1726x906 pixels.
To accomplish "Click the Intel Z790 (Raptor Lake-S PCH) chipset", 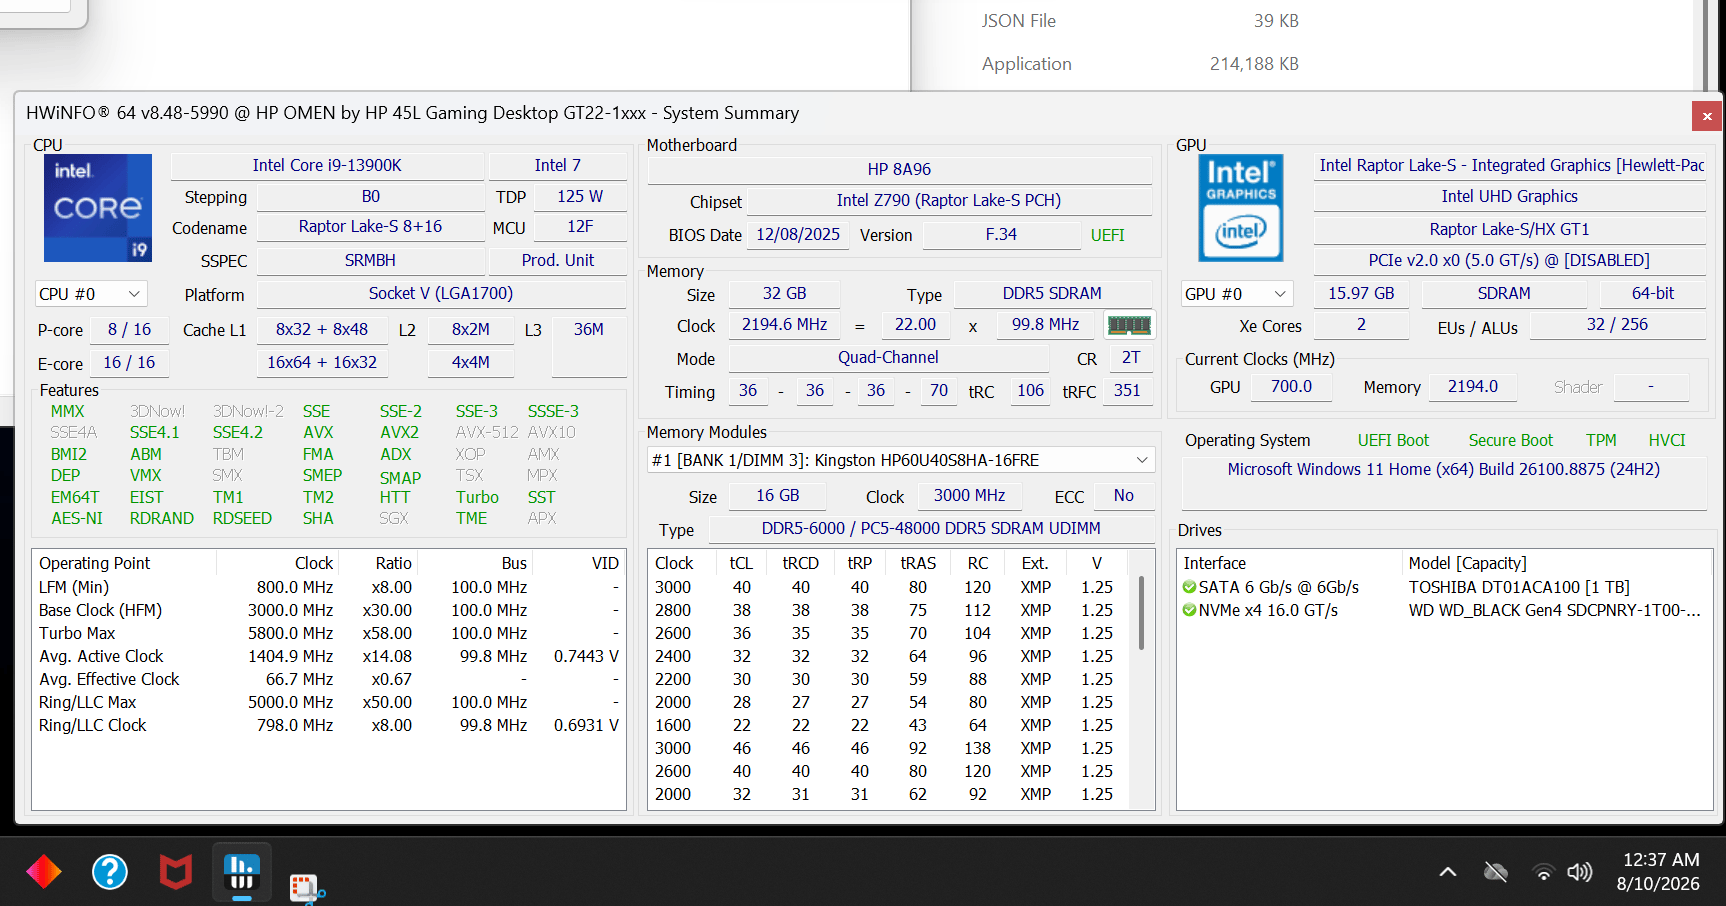I will pyautogui.click(x=949, y=201).
